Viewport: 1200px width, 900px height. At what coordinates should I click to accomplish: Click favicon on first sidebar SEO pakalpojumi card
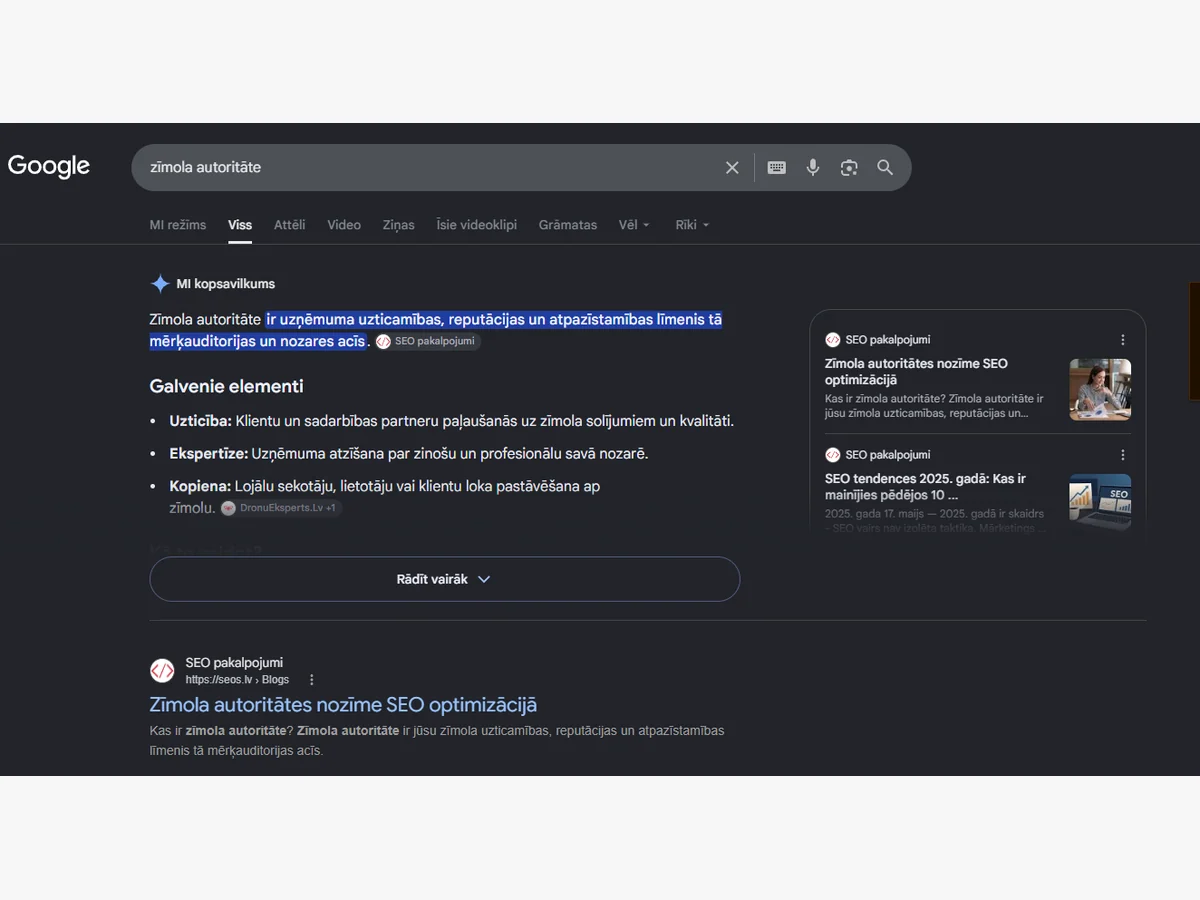pos(833,340)
